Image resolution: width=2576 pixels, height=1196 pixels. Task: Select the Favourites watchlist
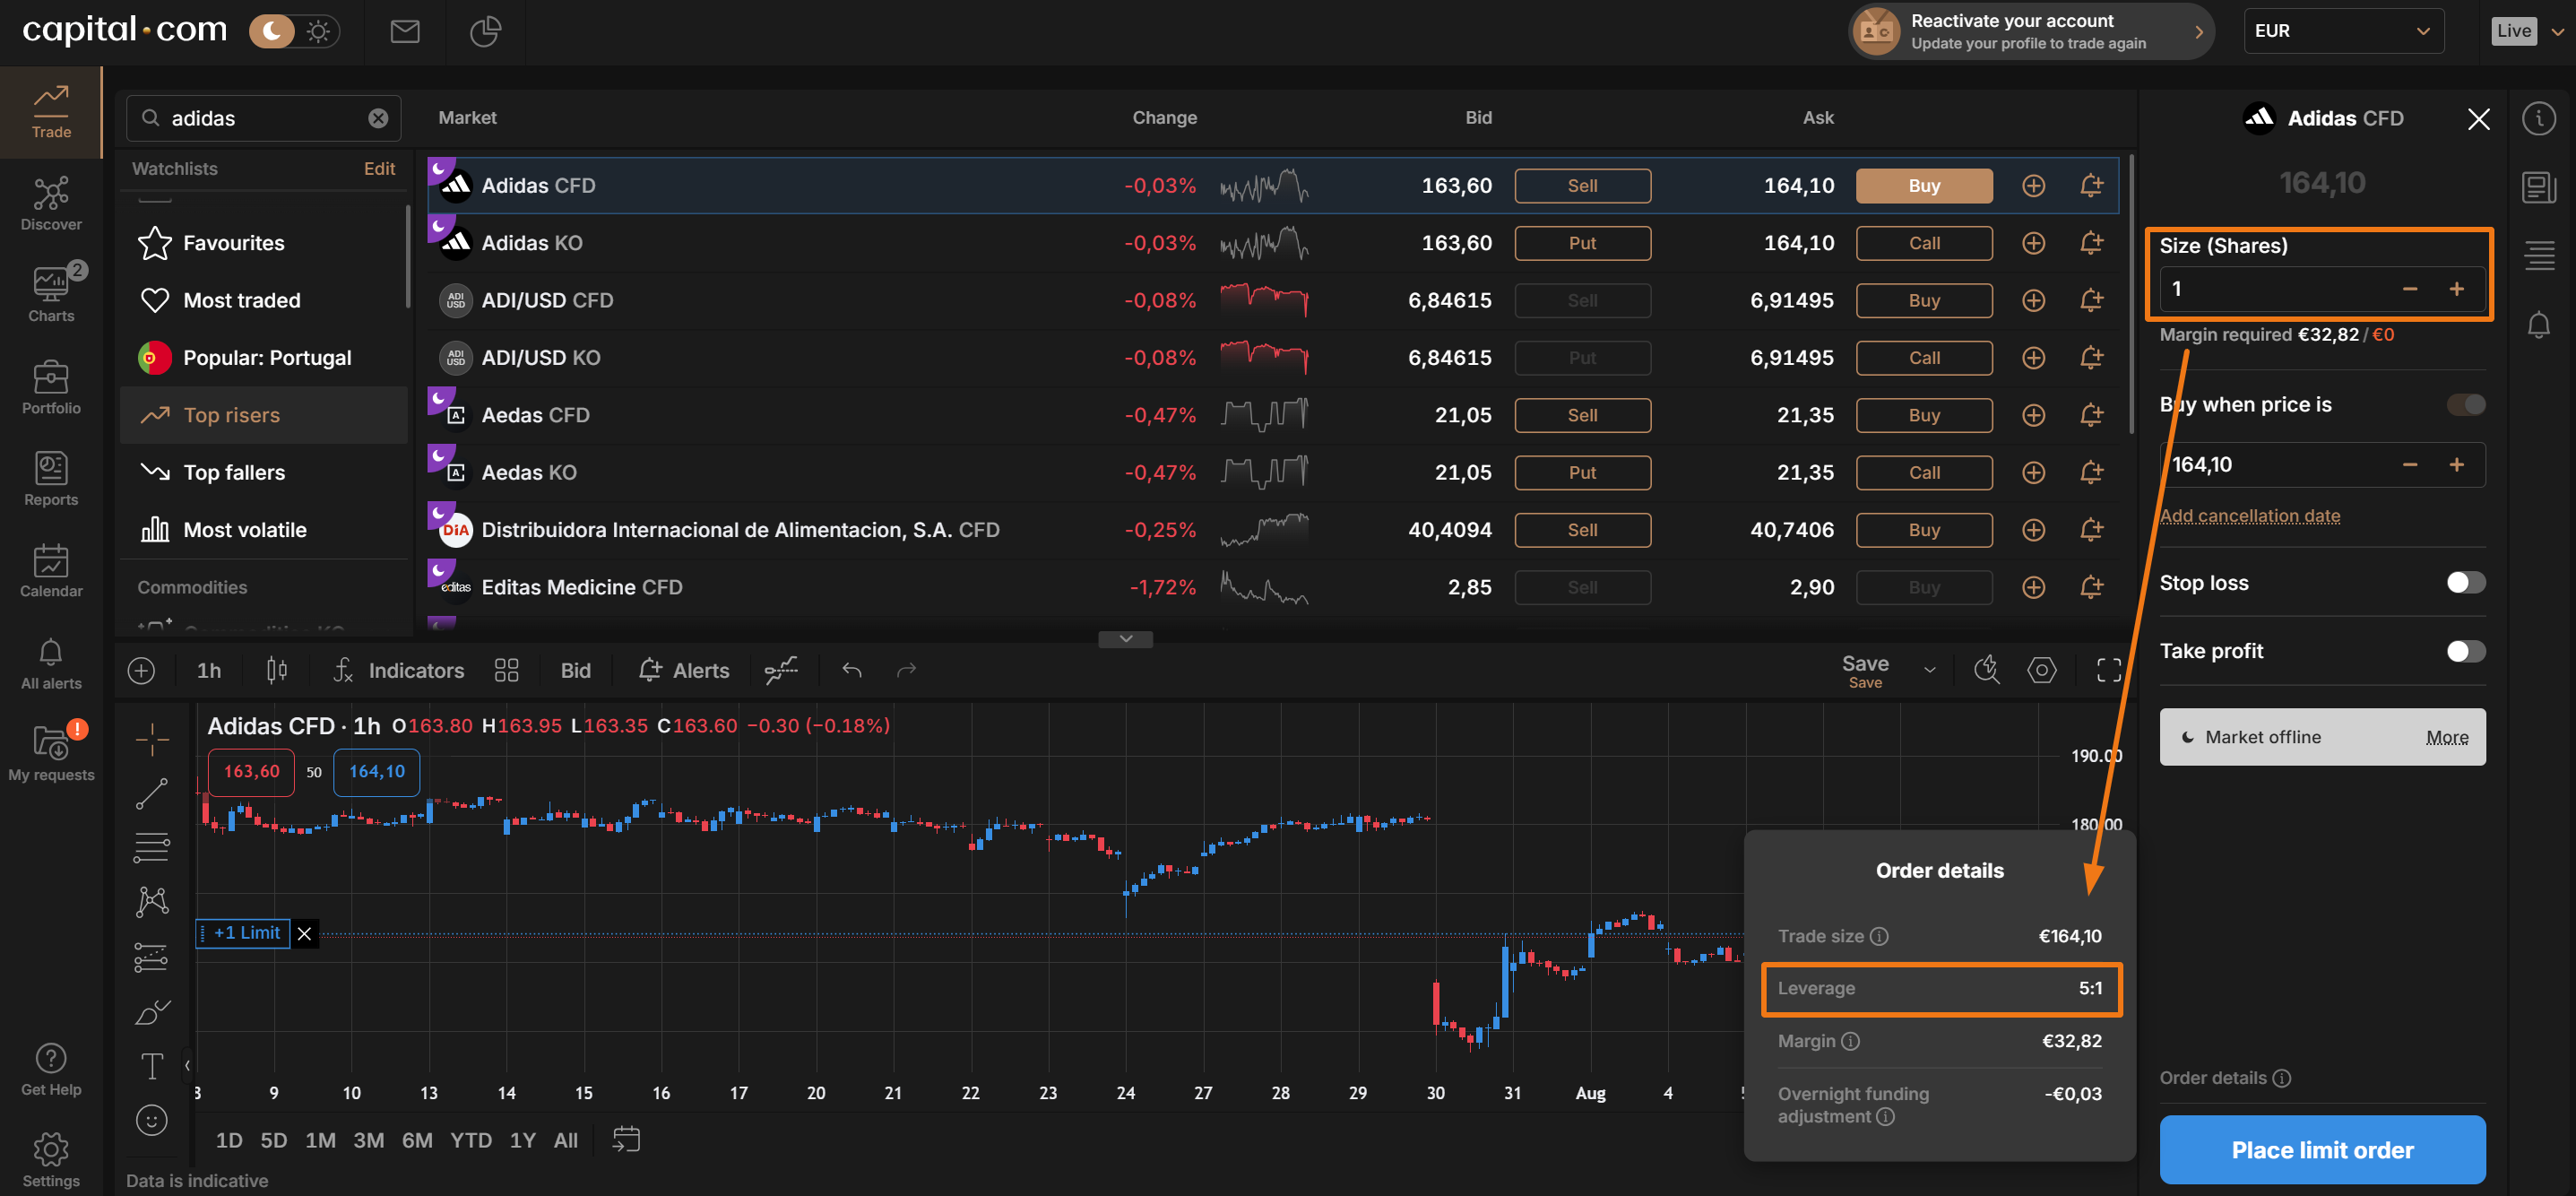[x=264, y=243]
